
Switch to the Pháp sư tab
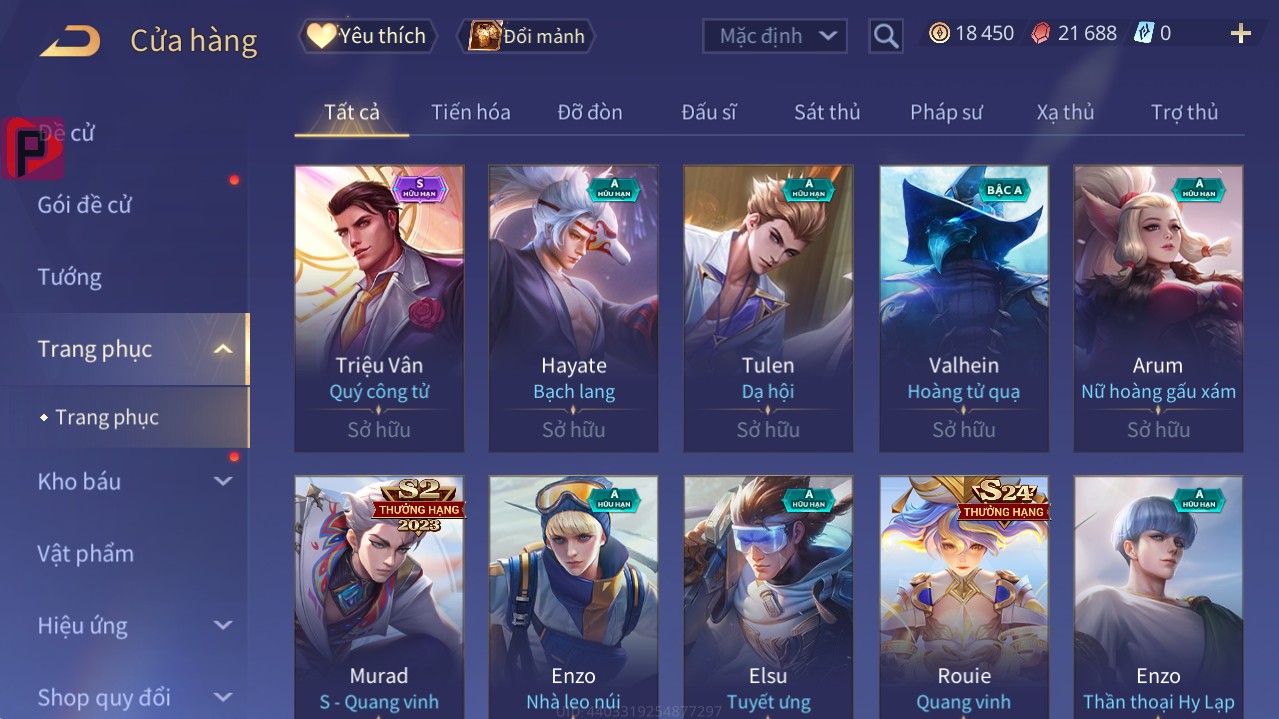946,112
